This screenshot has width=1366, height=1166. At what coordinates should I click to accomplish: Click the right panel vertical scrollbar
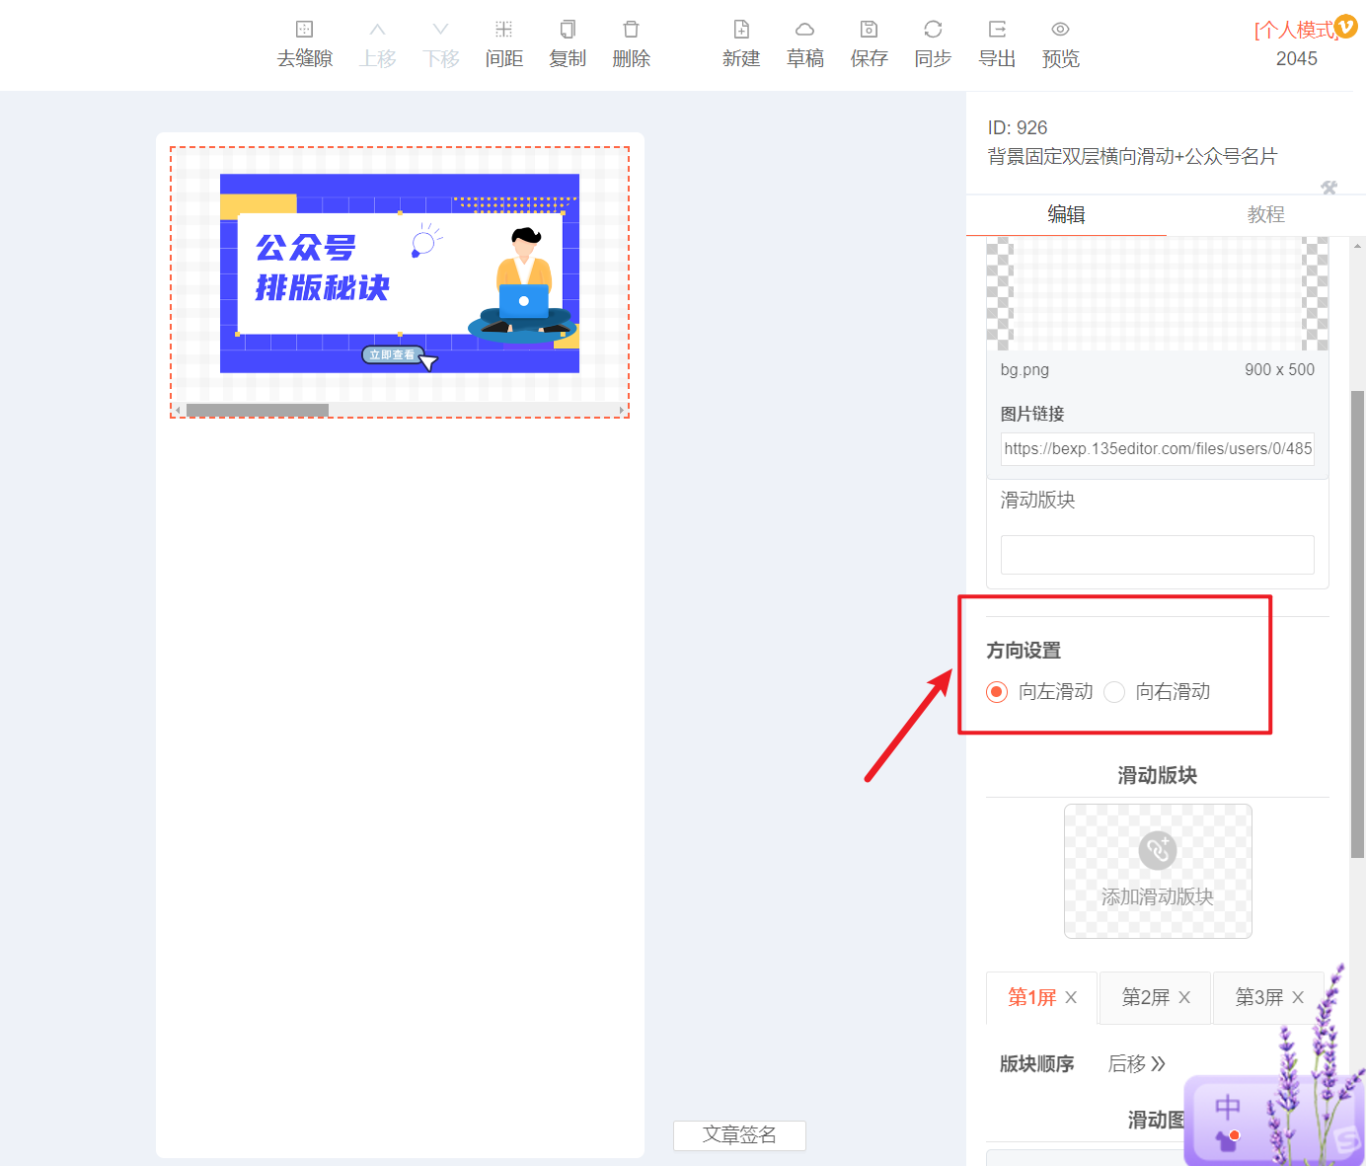1357,624
